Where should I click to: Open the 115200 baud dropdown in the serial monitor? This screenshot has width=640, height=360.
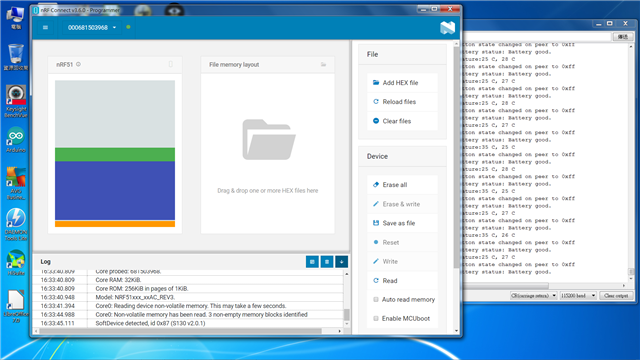(578, 296)
